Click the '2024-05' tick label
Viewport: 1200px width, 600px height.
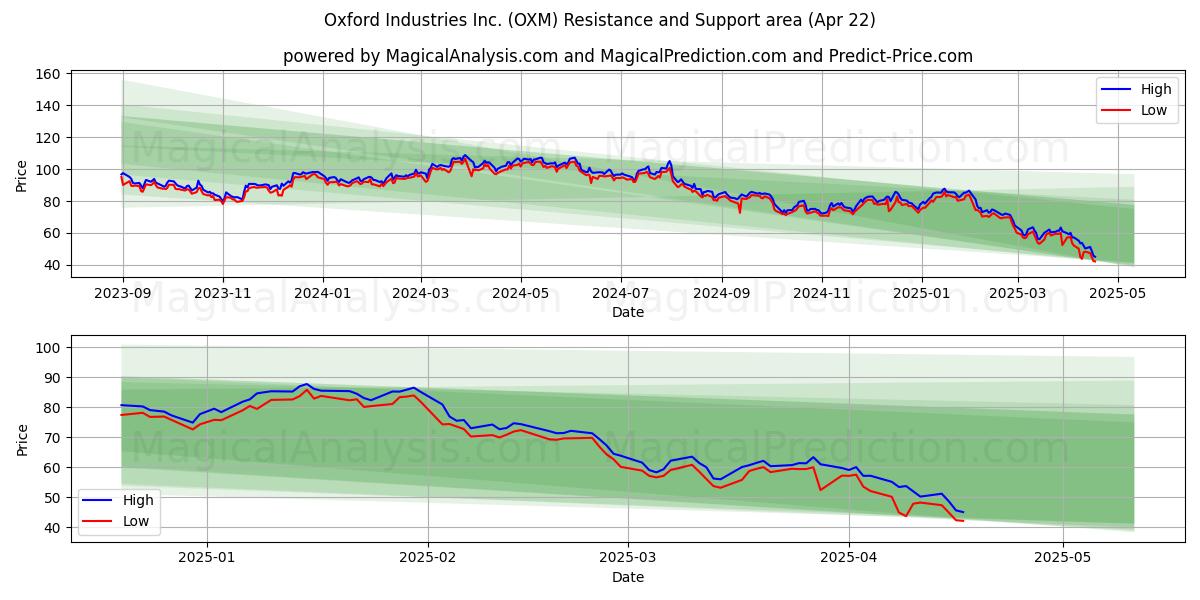click(520, 294)
